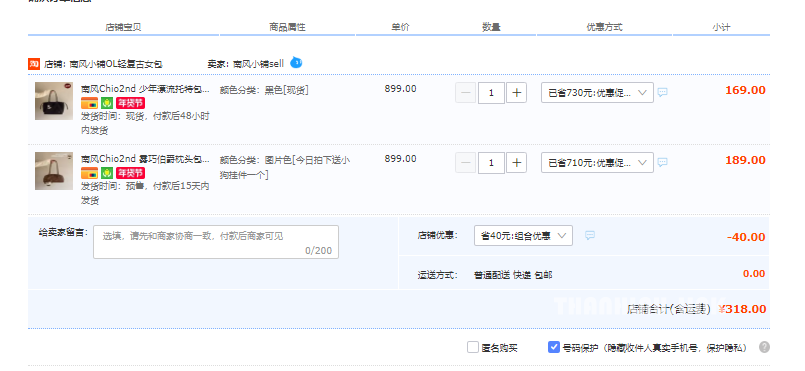
Task: Decrease quantity of 霉巧伯爵枕头包
Action: tap(466, 163)
